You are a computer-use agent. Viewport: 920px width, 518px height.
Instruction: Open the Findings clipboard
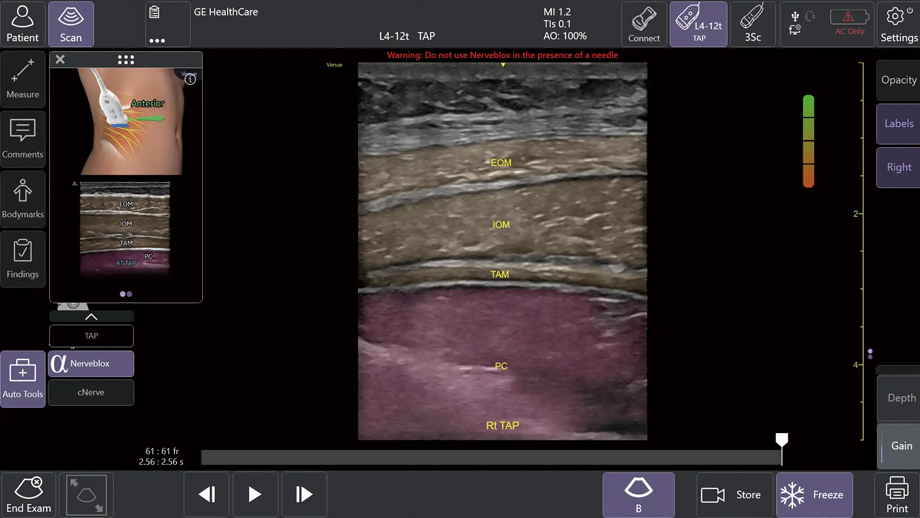pos(22,257)
